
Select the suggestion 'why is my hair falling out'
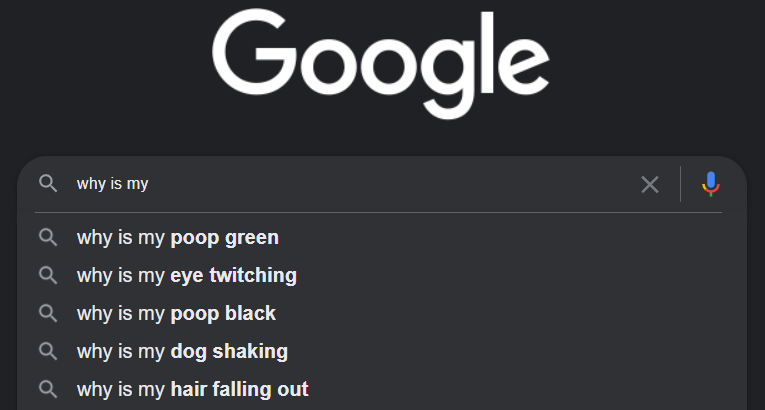coord(382,390)
